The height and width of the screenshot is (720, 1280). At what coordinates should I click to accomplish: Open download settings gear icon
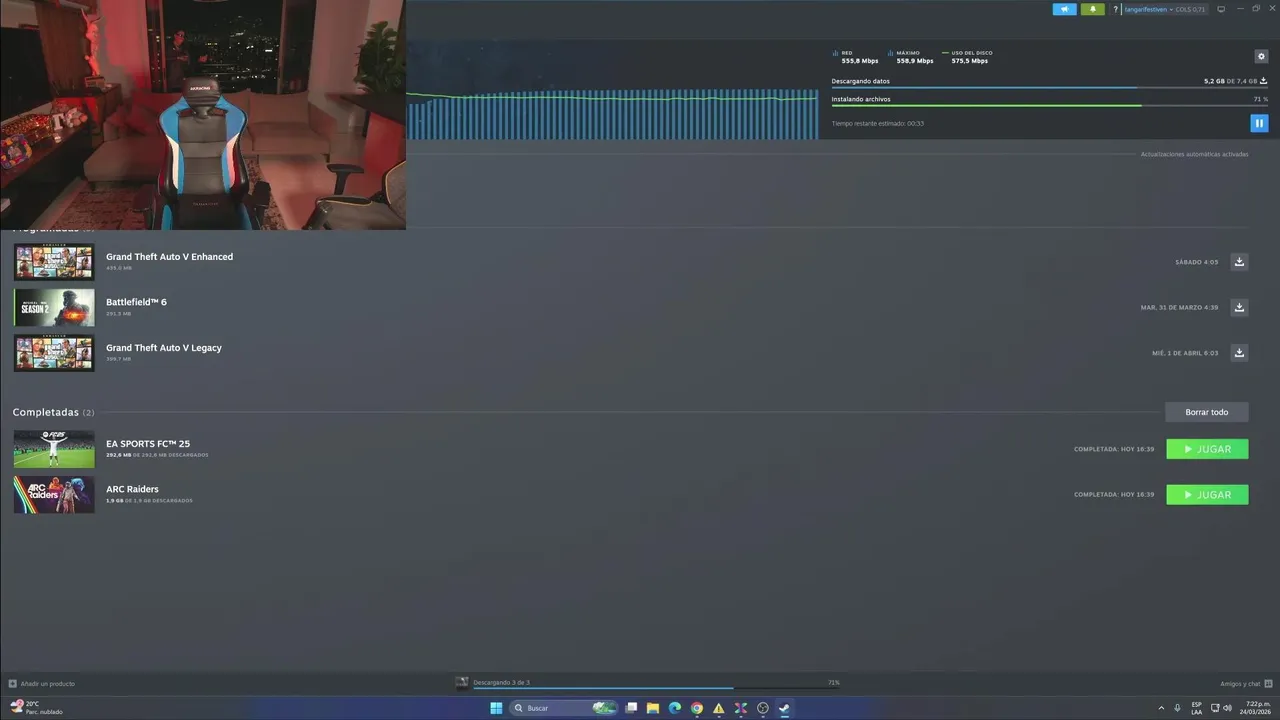tap(1261, 57)
